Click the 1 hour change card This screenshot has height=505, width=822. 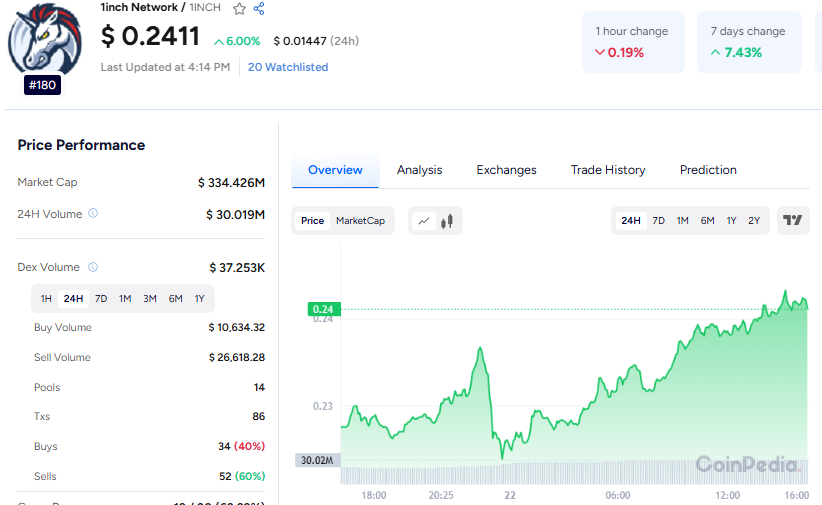(x=633, y=42)
